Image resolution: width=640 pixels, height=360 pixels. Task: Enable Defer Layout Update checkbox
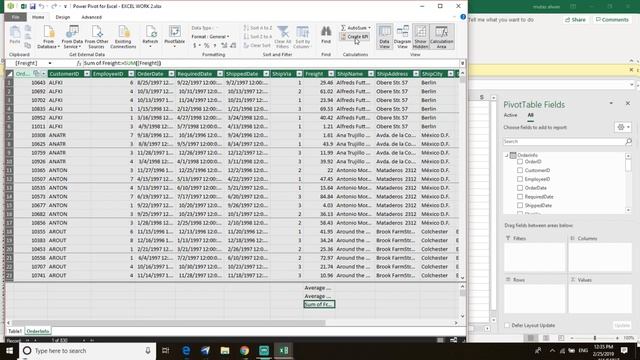point(507,325)
